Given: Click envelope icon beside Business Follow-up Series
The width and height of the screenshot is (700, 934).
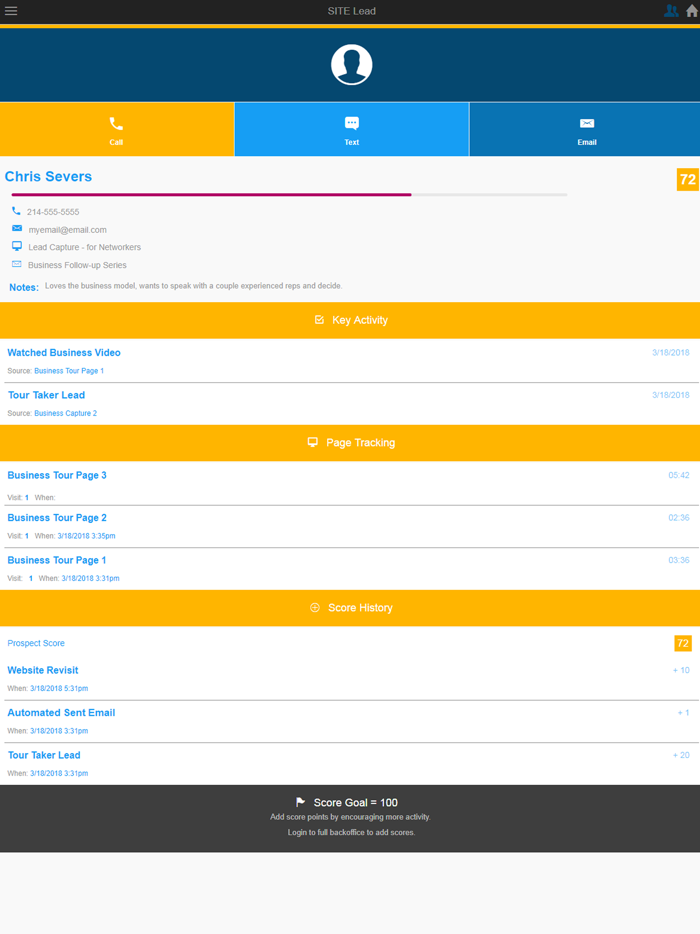Looking at the screenshot, I should point(17,264).
